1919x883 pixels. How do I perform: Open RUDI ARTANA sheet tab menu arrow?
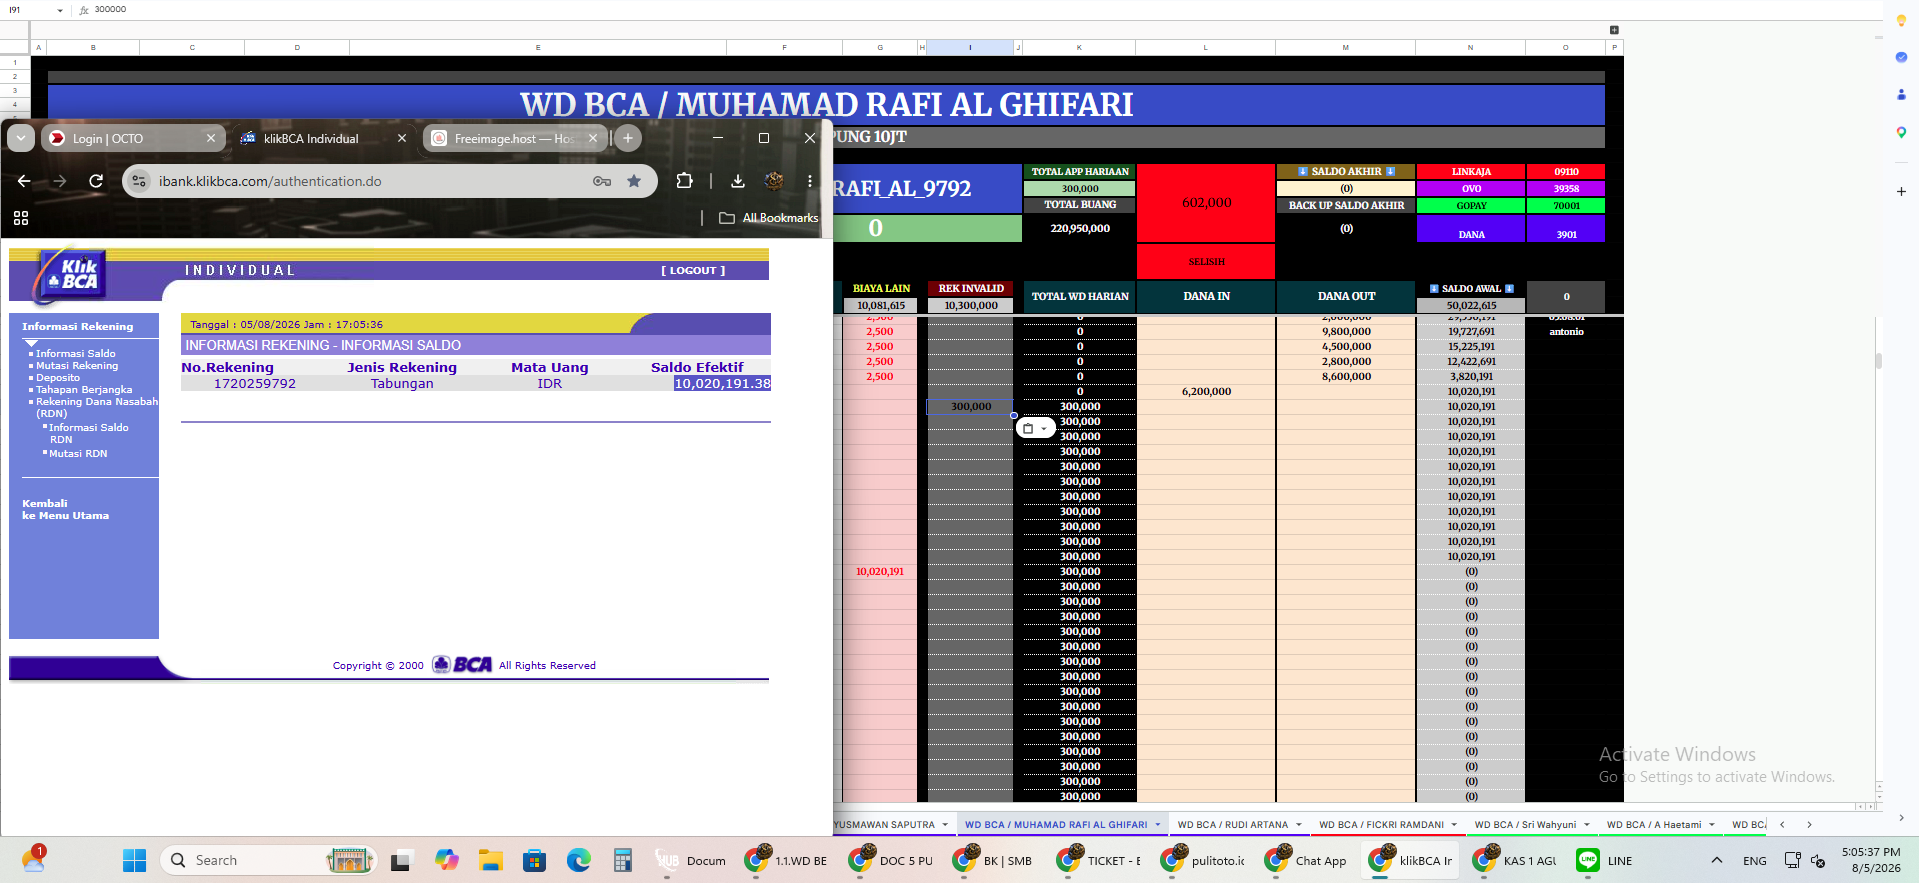(1299, 825)
